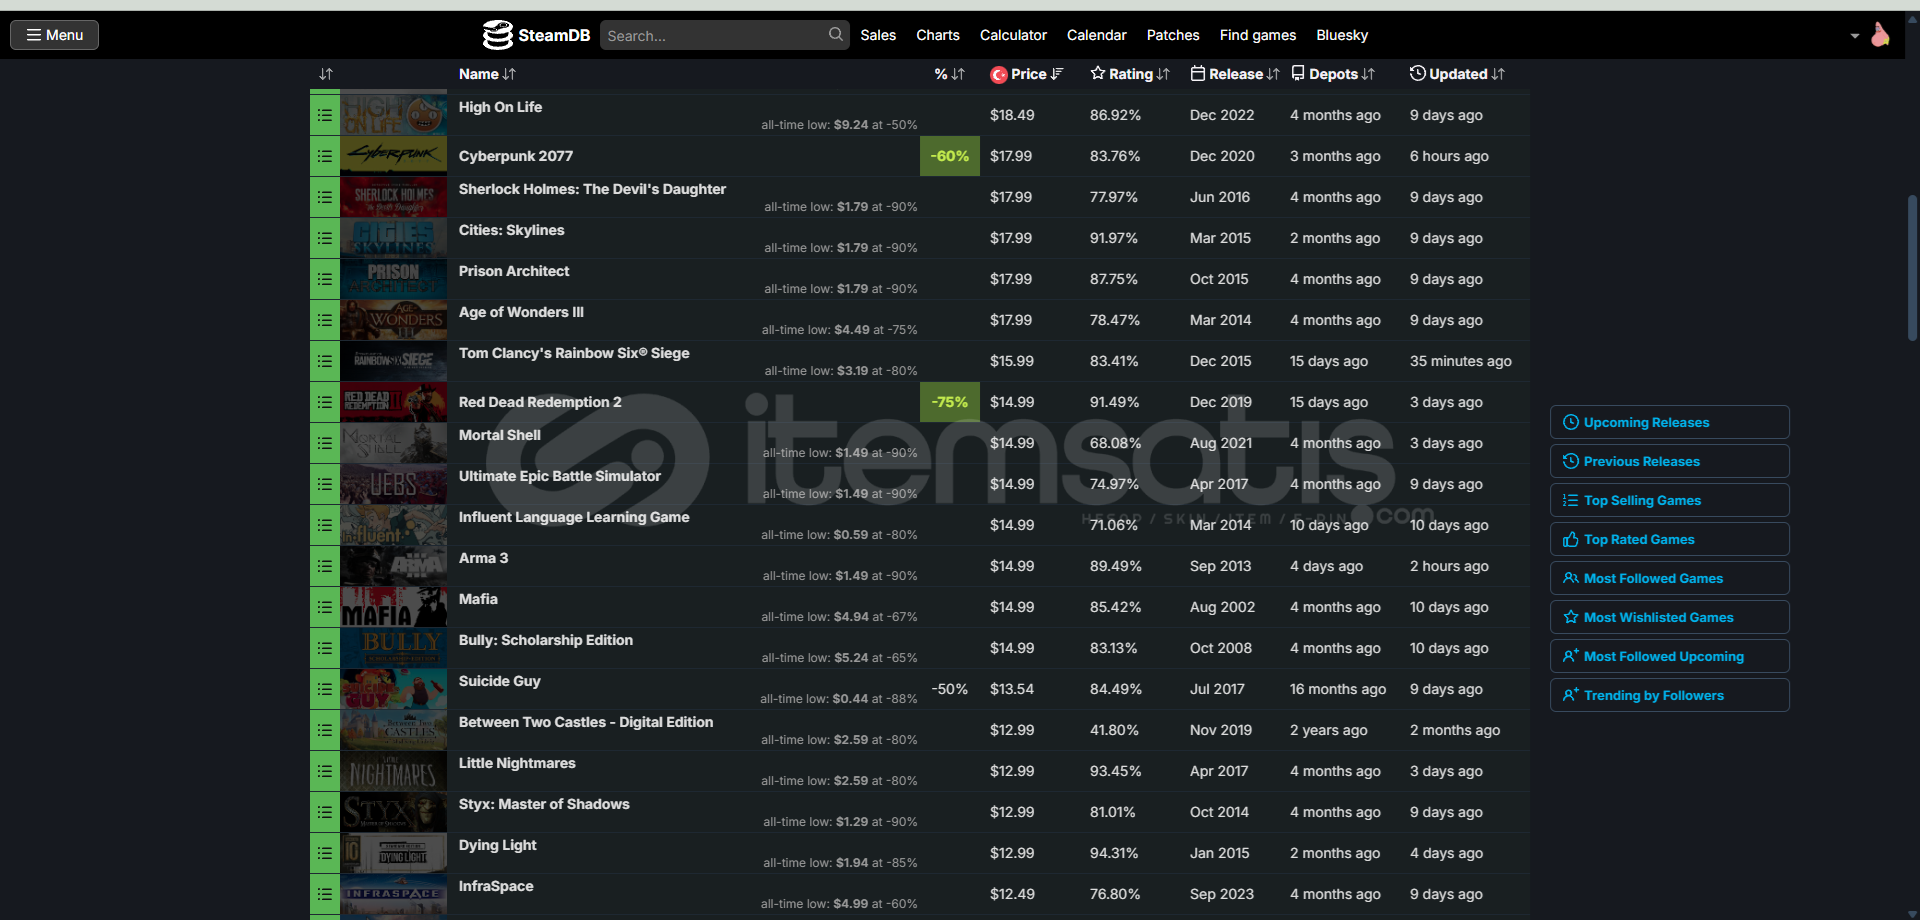1920x920 pixels.
Task: Click the search magnifier icon
Action: [x=836, y=34]
